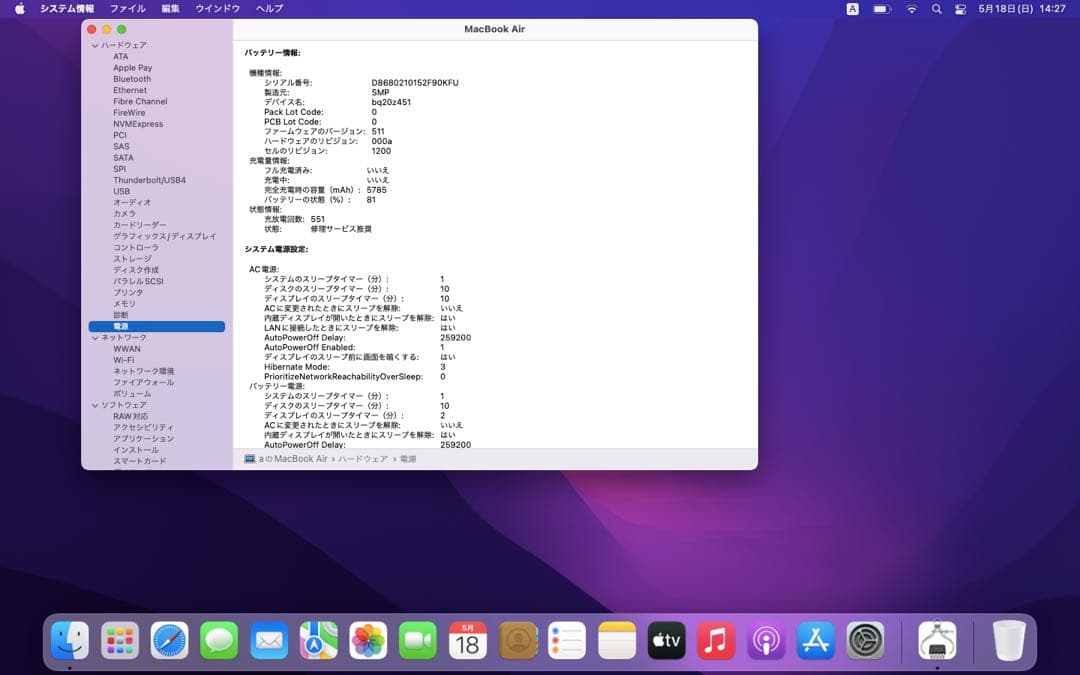
Task: Open Launchpad from the Dock
Action: coord(119,642)
